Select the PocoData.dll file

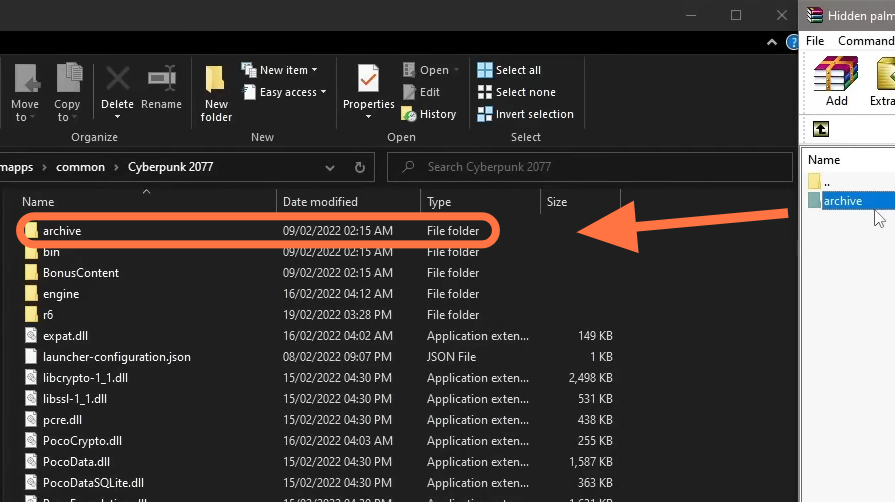[317, 462]
